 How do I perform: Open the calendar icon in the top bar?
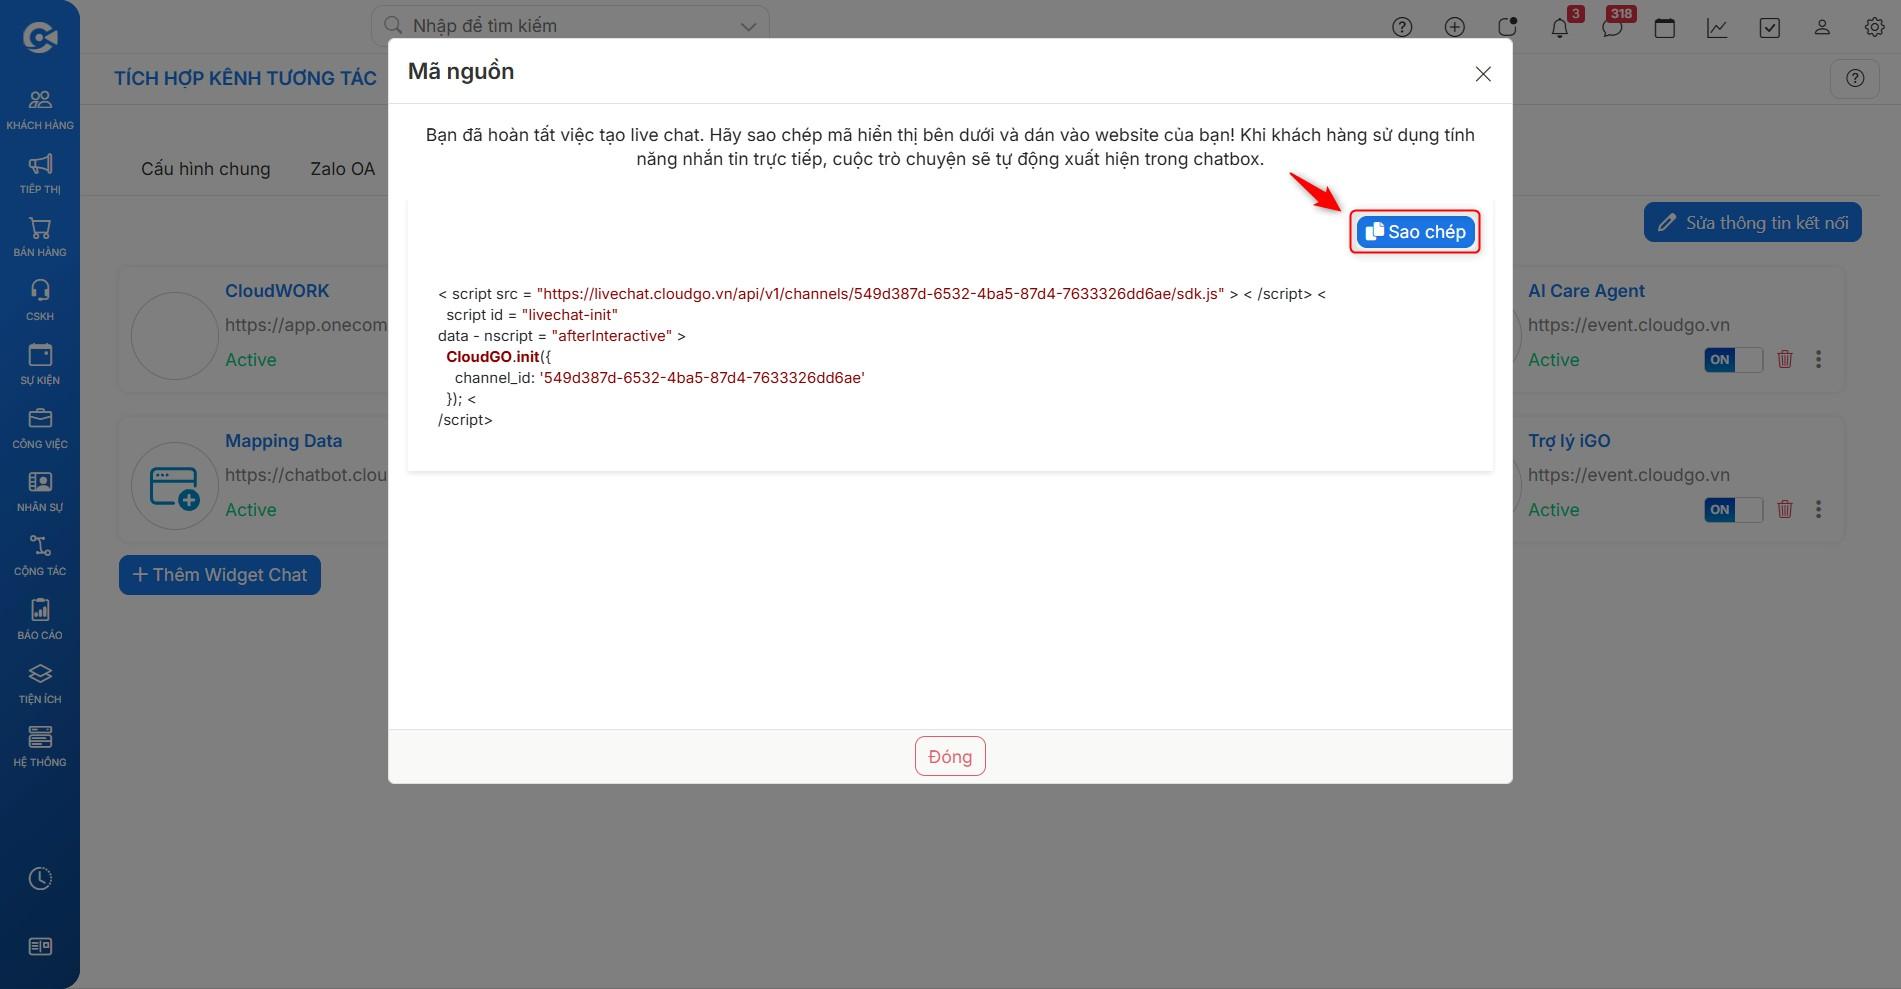(1665, 27)
